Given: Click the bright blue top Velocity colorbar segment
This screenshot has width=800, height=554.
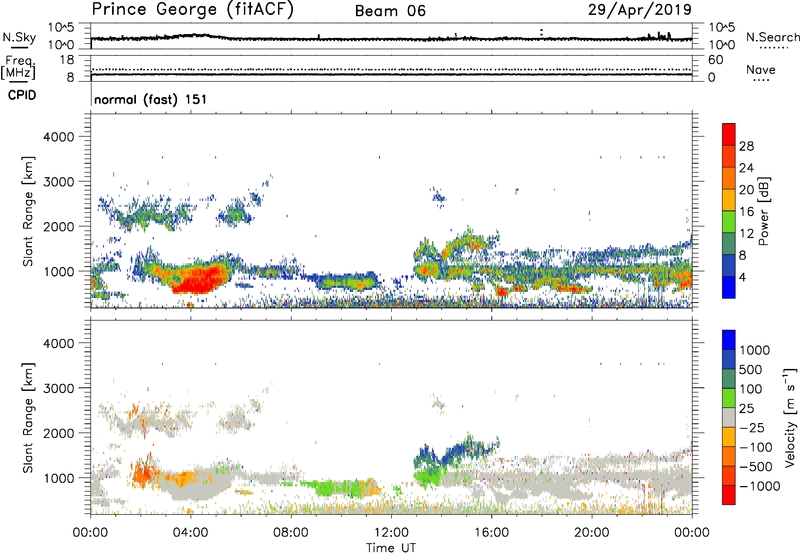Looking at the screenshot, I should tap(729, 340).
